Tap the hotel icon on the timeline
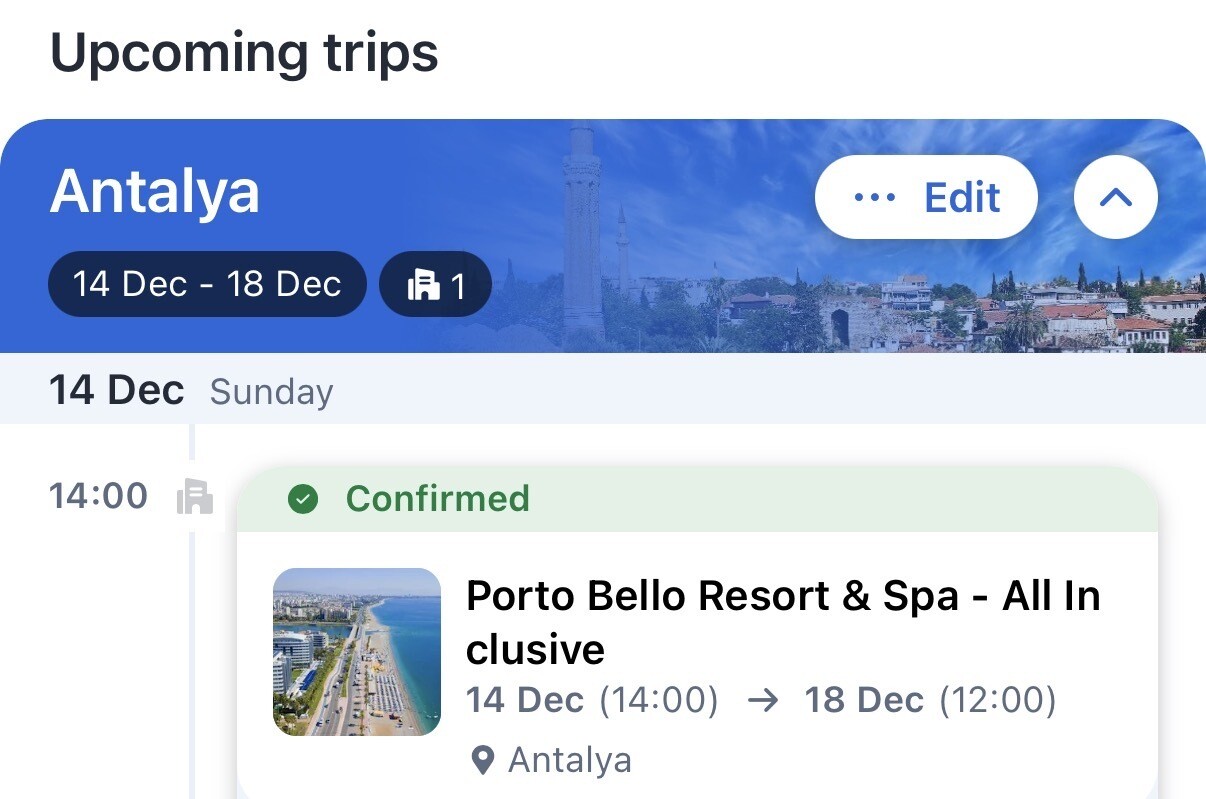 (x=195, y=497)
